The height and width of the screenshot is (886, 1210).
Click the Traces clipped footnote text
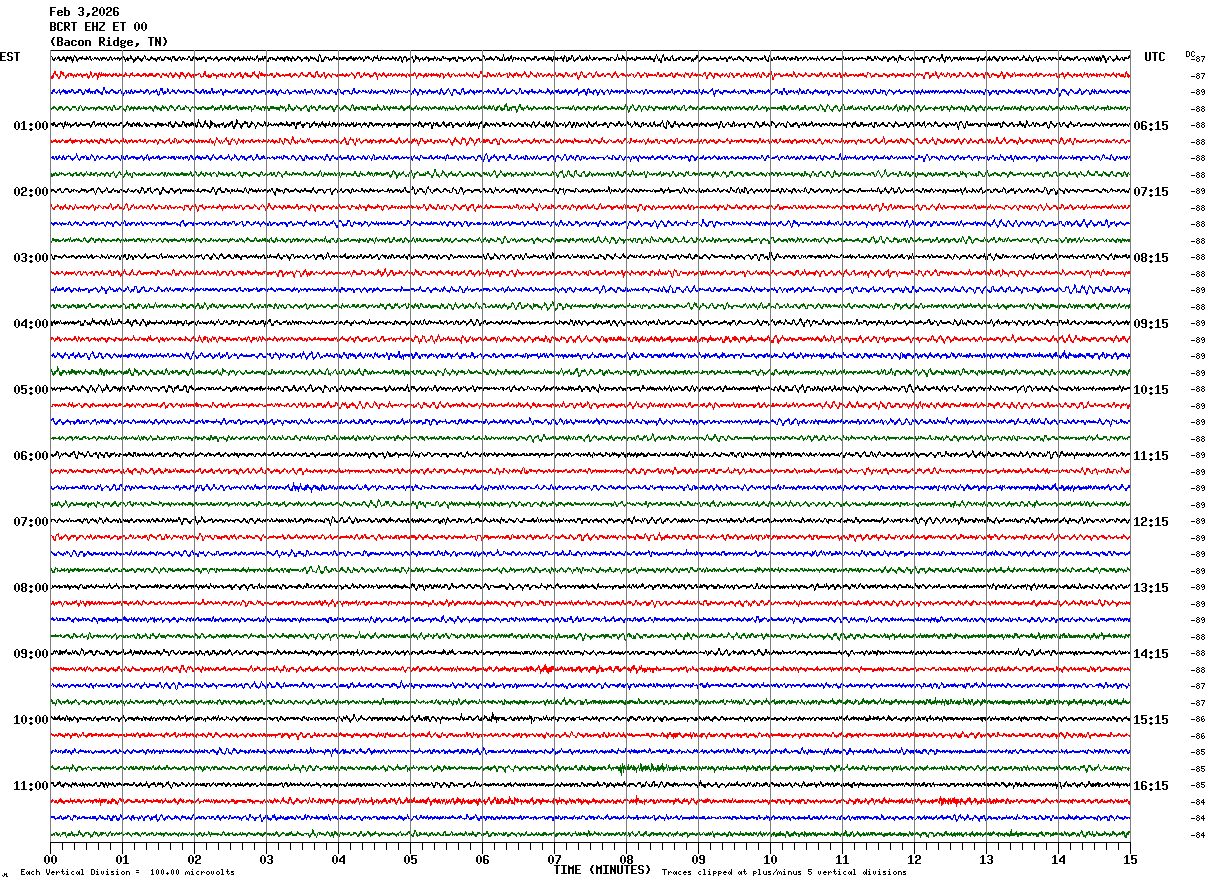[x=784, y=873]
